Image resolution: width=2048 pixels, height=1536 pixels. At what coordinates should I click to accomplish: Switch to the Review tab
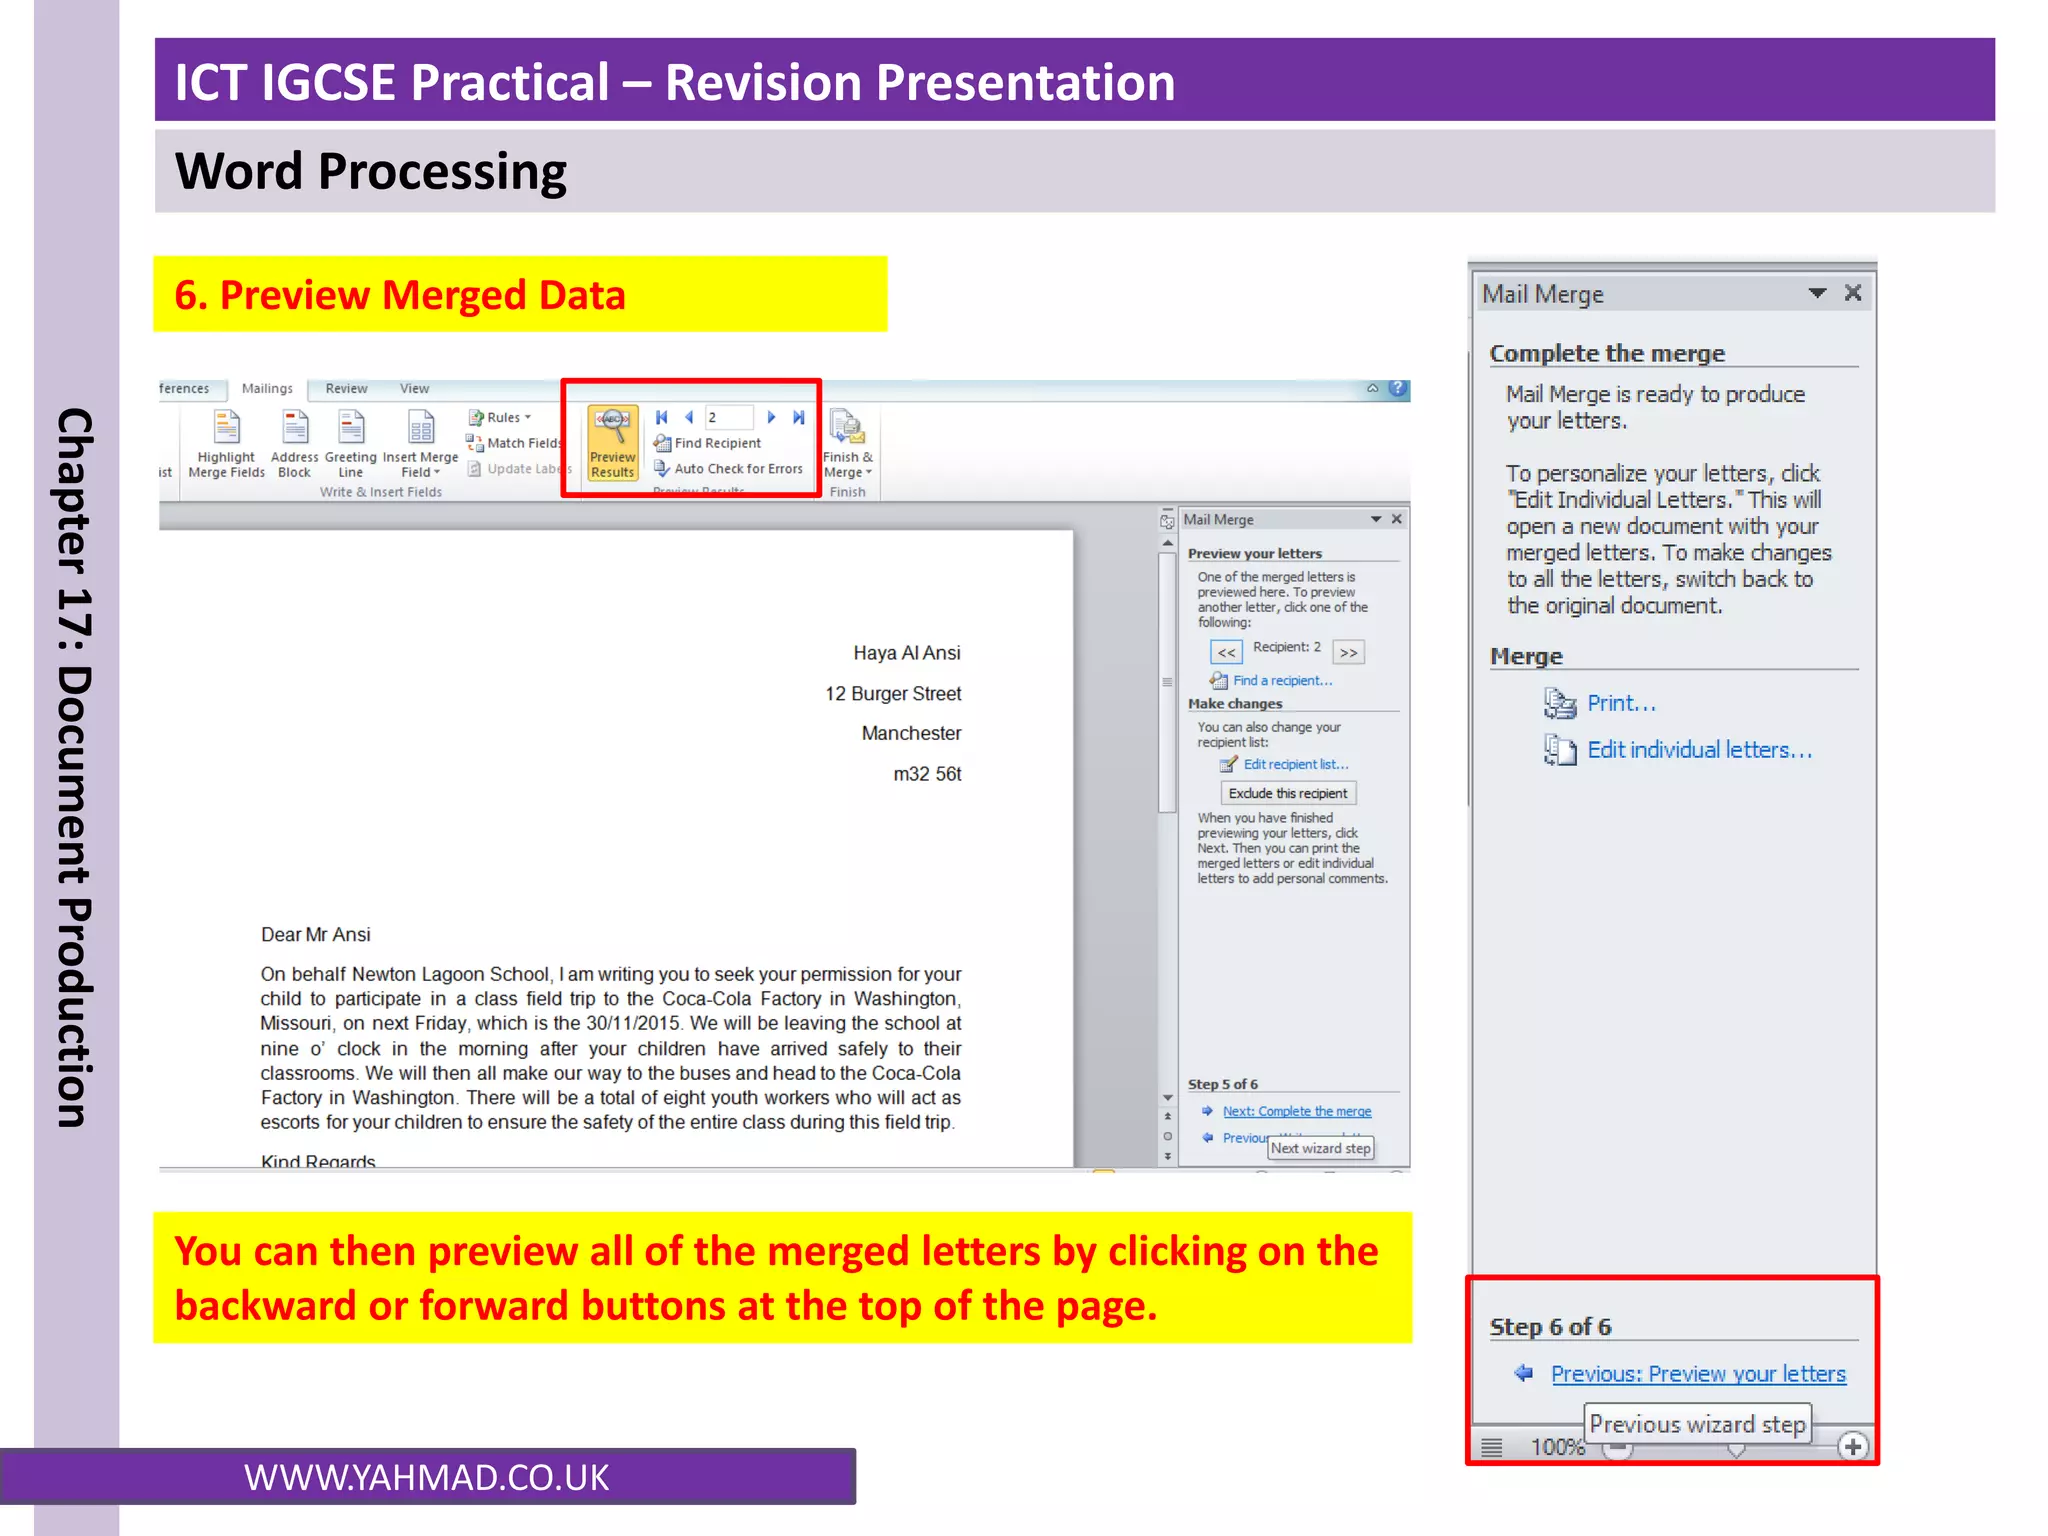click(346, 389)
